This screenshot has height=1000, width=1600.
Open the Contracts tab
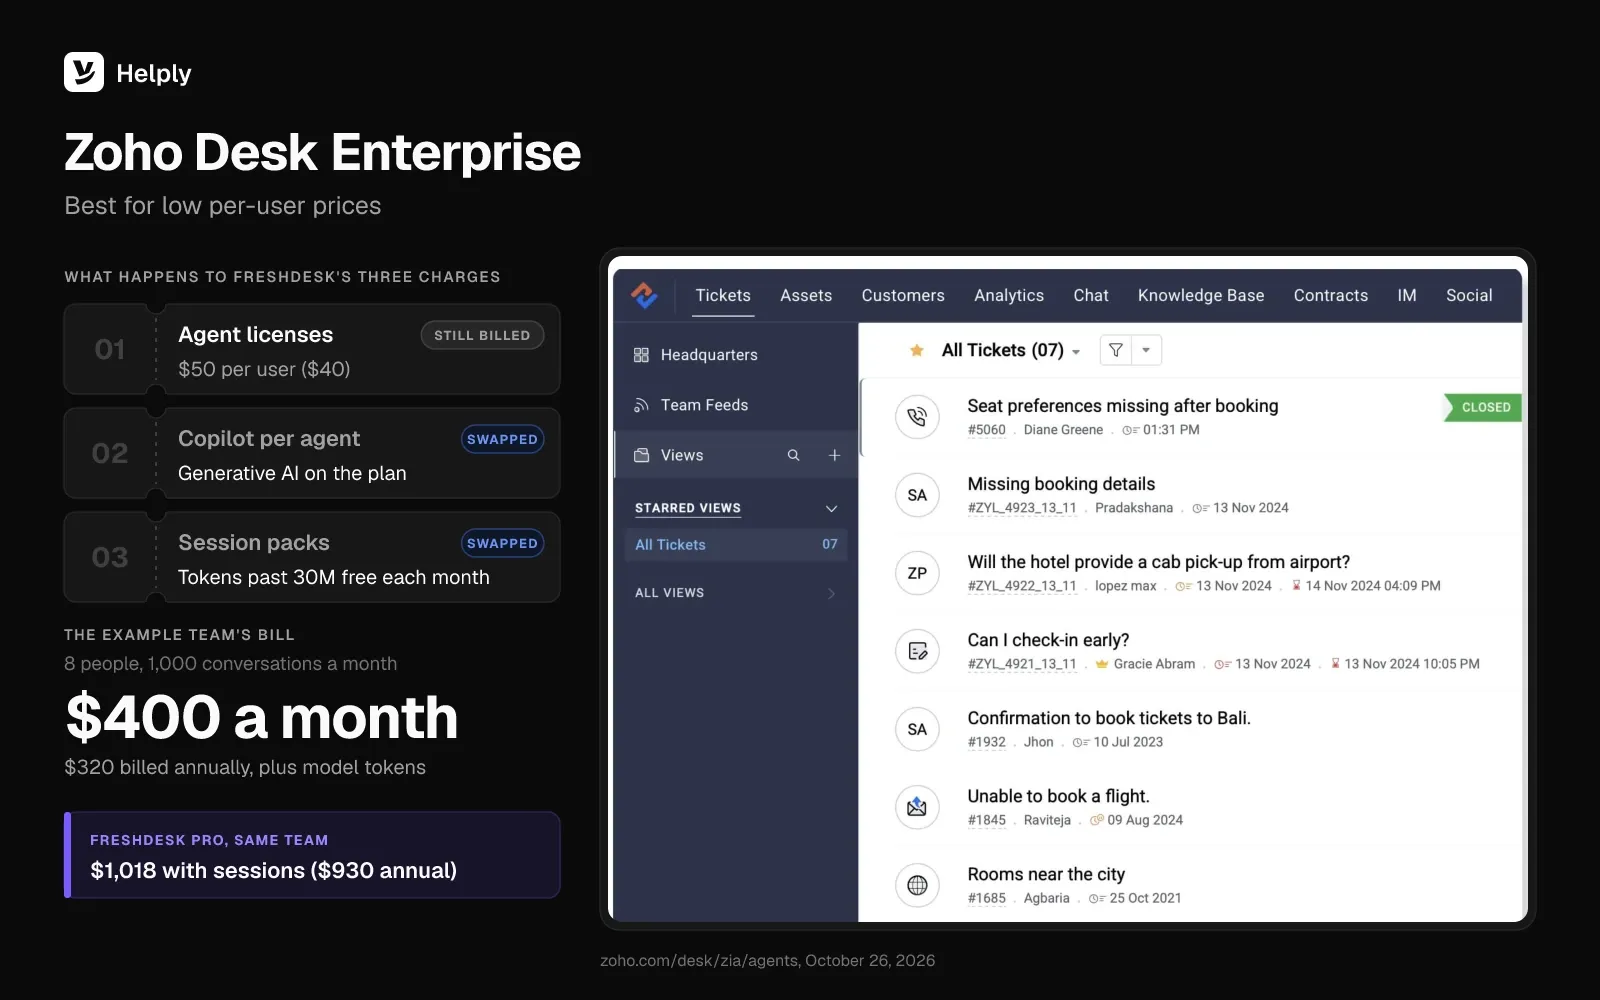pyautogui.click(x=1331, y=295)
